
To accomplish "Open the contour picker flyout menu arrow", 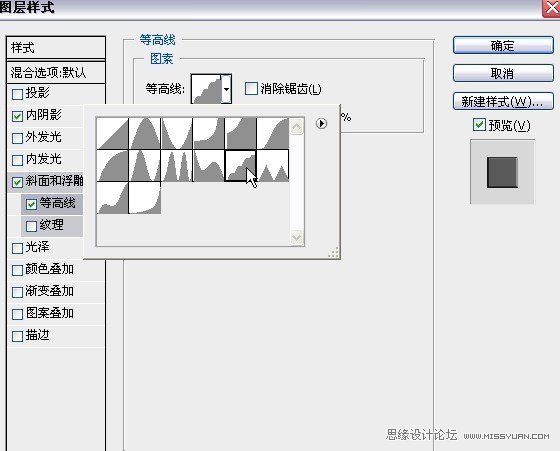I will (x=321, y=124).
